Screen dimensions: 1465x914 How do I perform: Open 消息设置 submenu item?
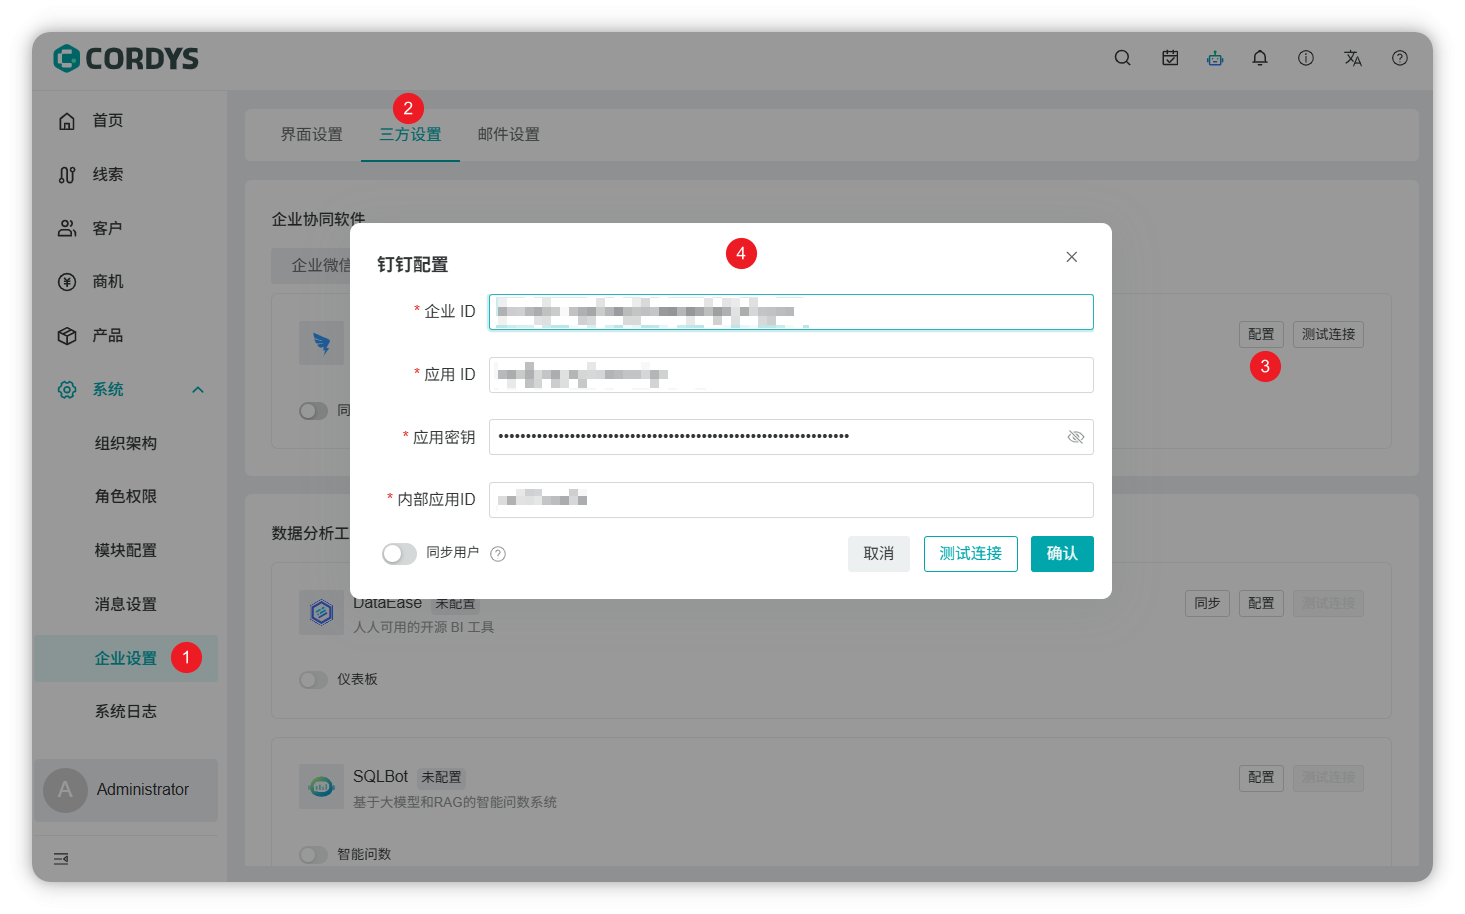[x=125, y=605]
